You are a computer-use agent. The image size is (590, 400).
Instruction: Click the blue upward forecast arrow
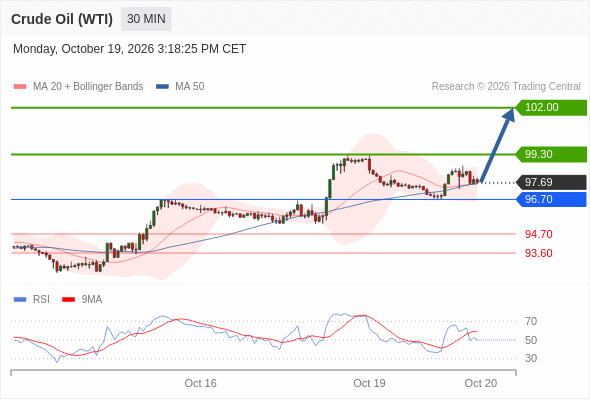(x=497, y=145)
